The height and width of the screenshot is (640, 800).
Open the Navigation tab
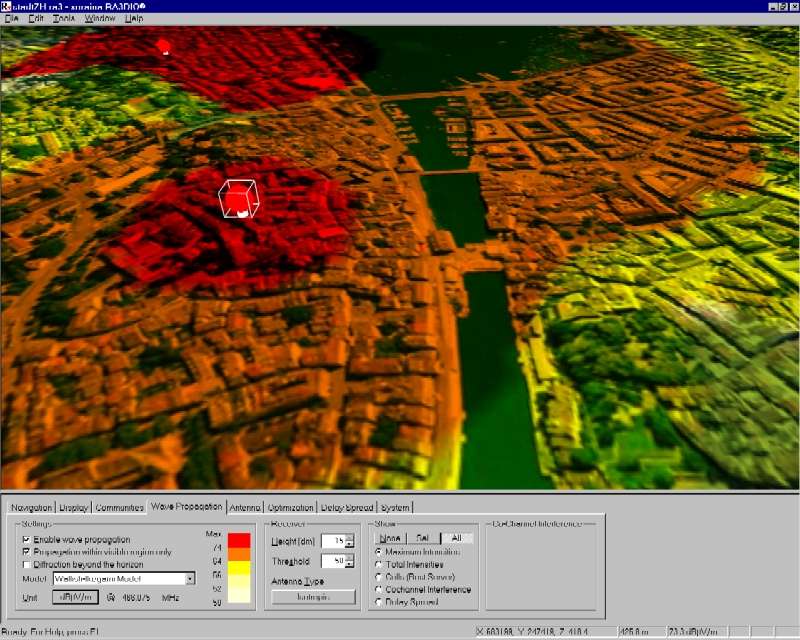pyautogui.click(x=29, y=507)
